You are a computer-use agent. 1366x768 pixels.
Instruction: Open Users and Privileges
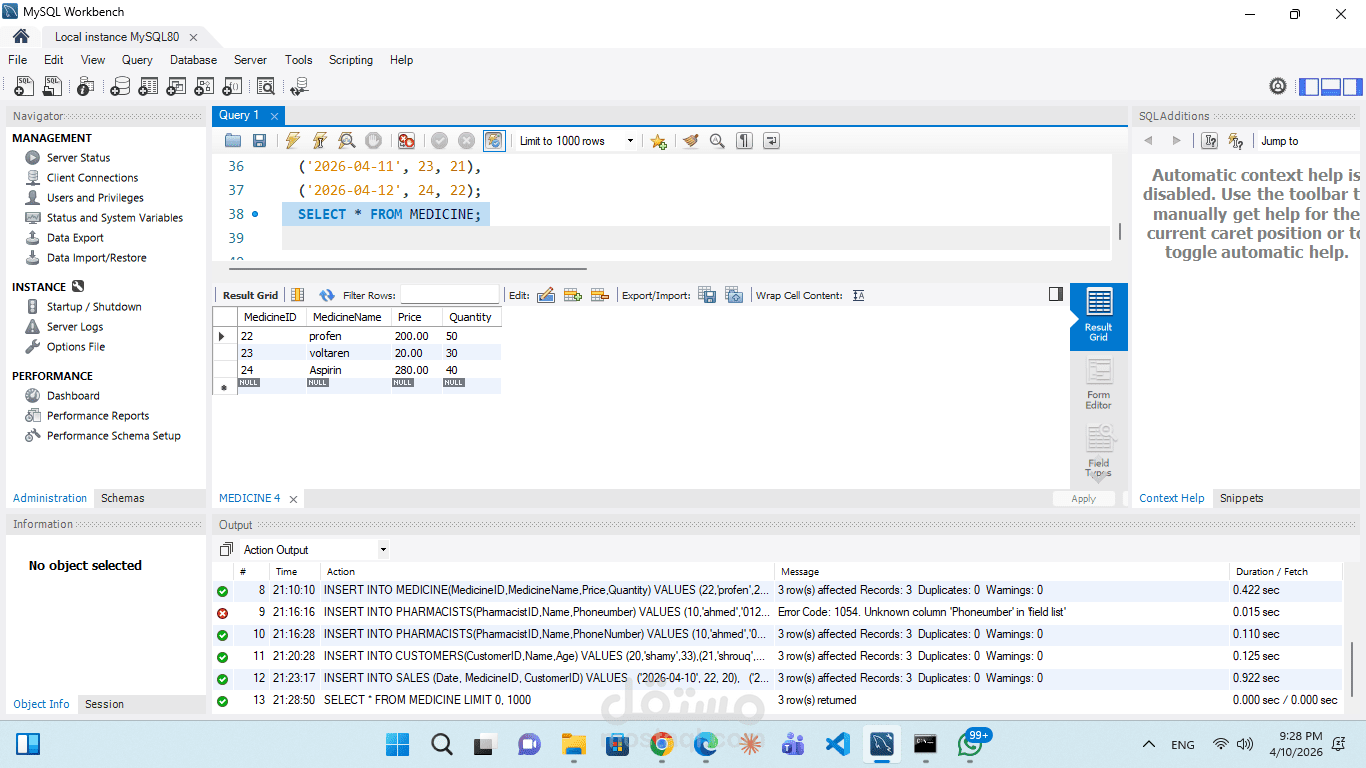[95, 198]
